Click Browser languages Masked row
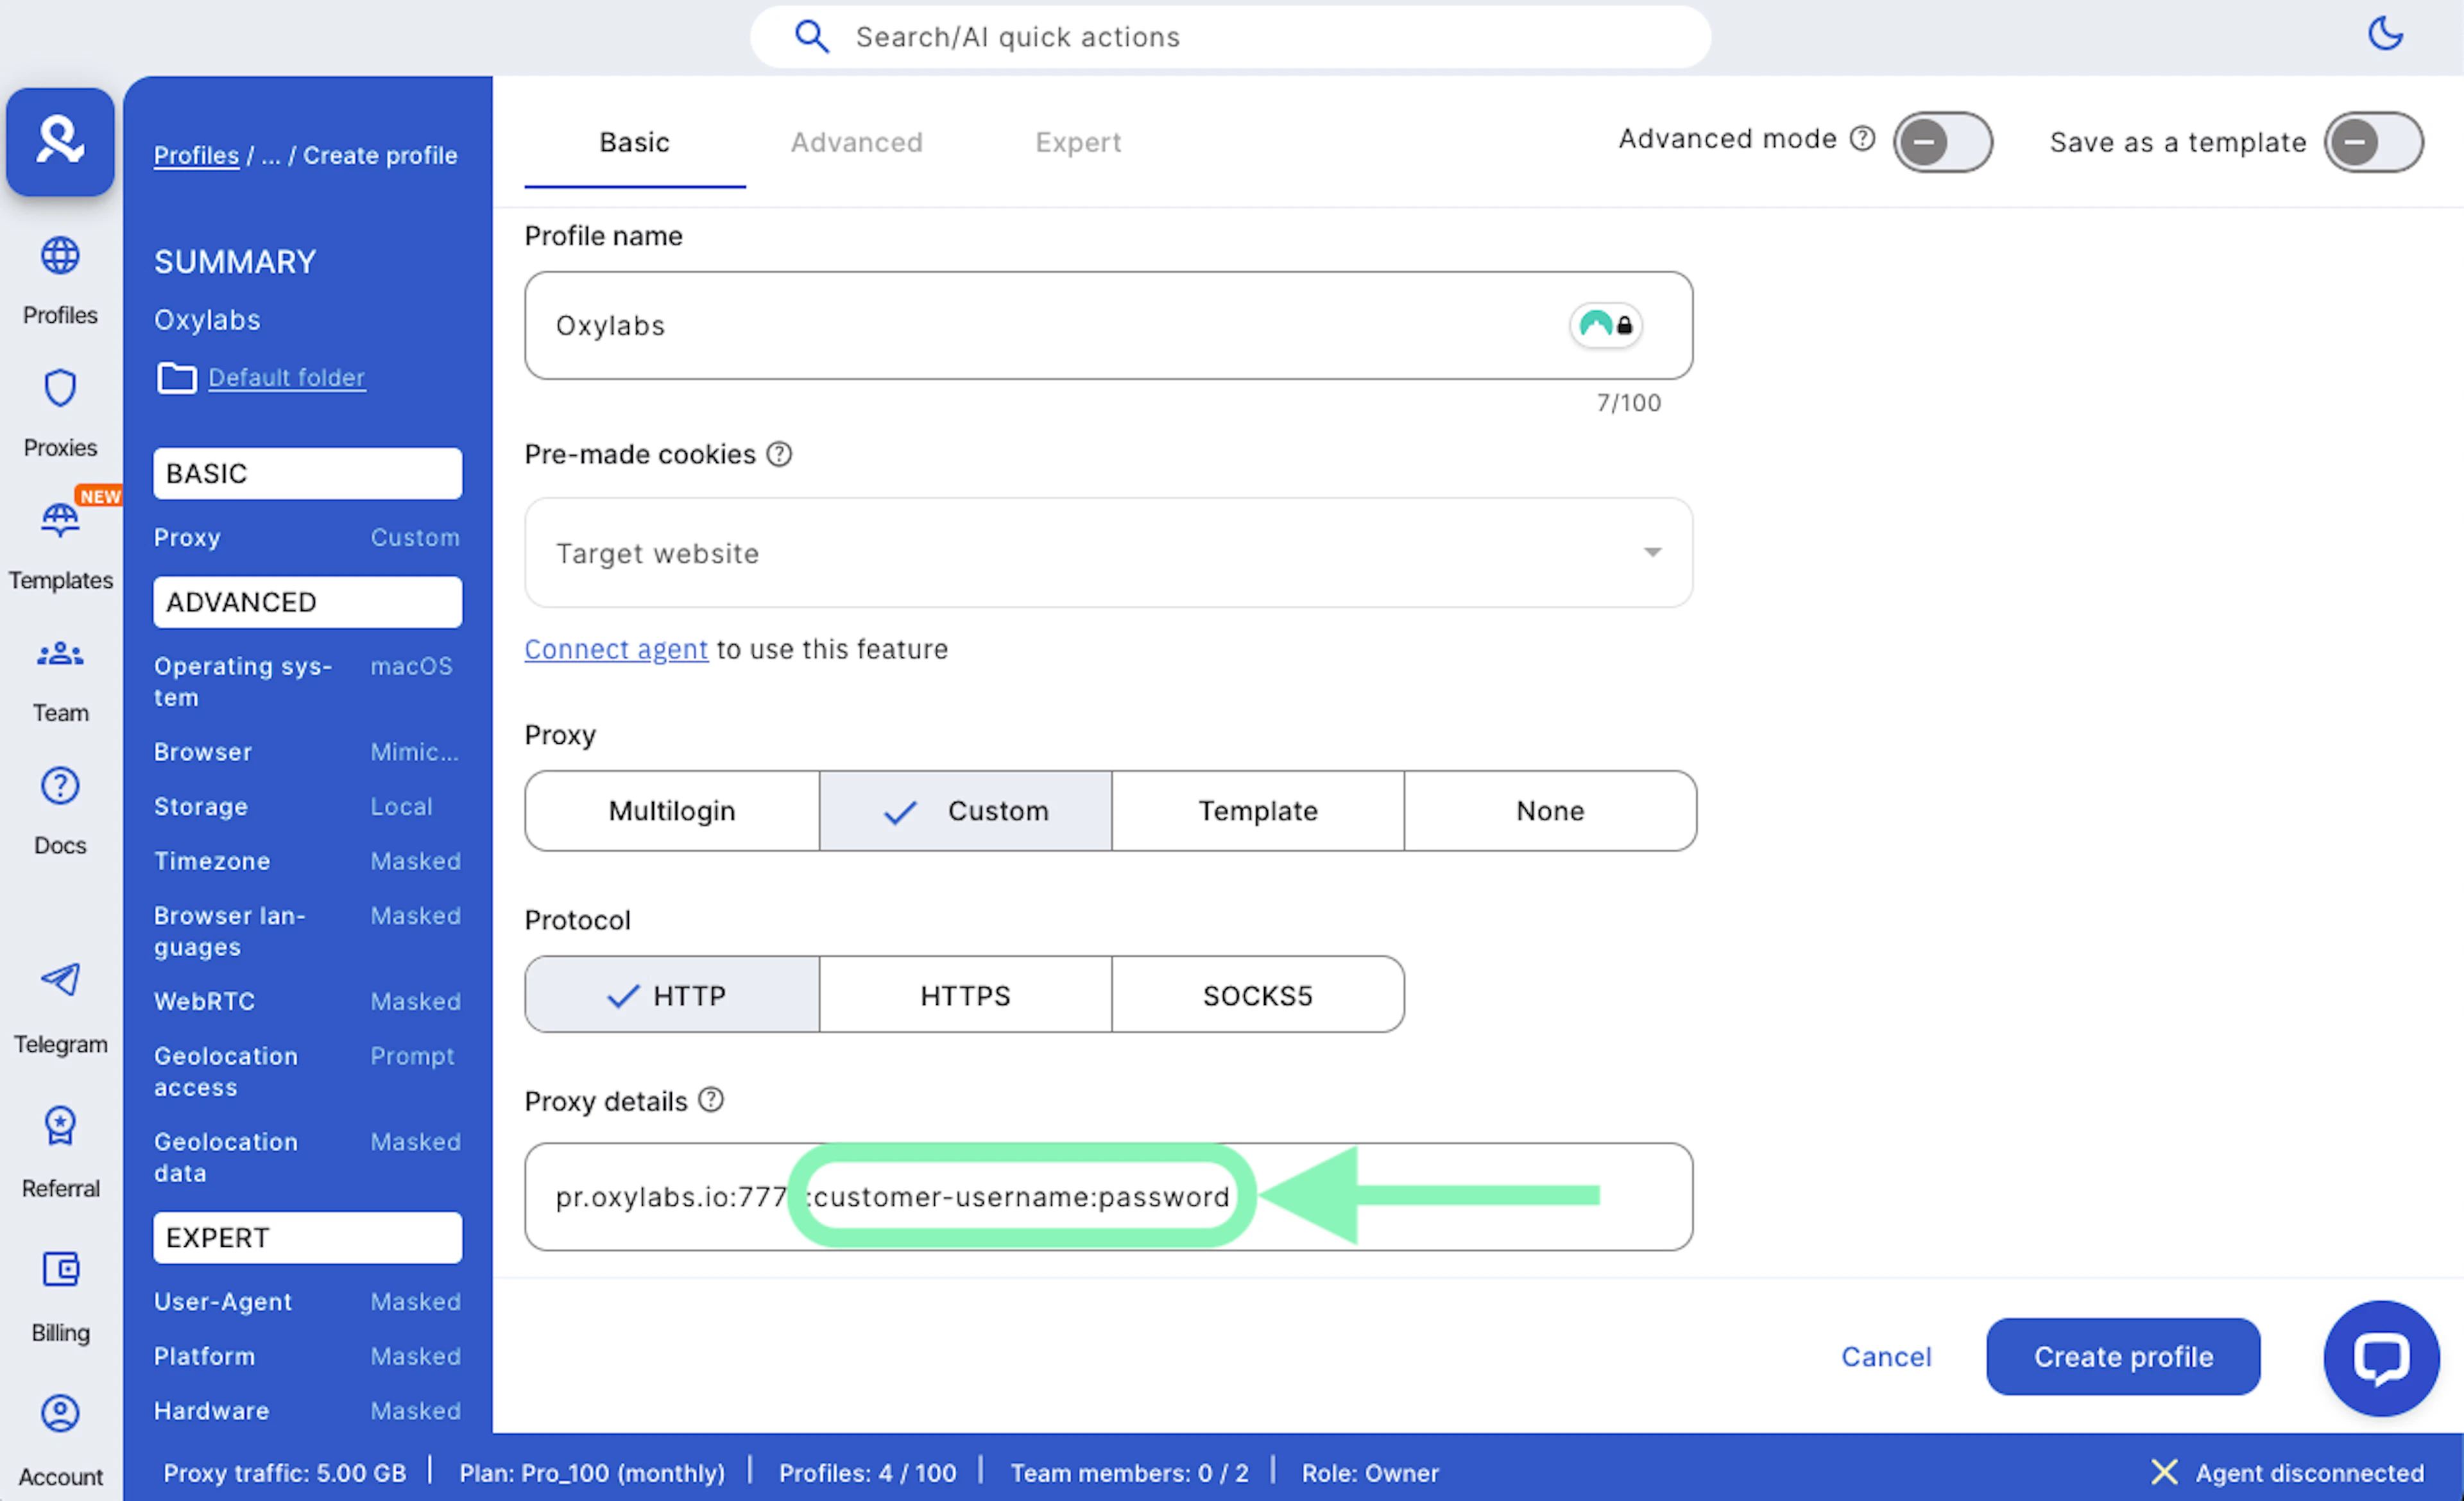 (307, 931)
